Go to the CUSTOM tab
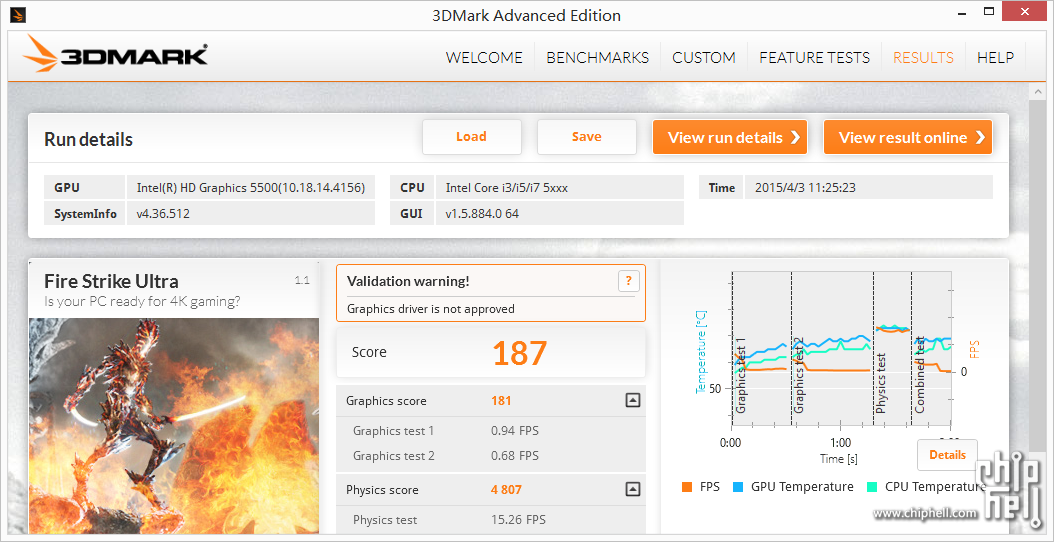The width and height of the screenshot is (1054, 542). pos(704,58)
